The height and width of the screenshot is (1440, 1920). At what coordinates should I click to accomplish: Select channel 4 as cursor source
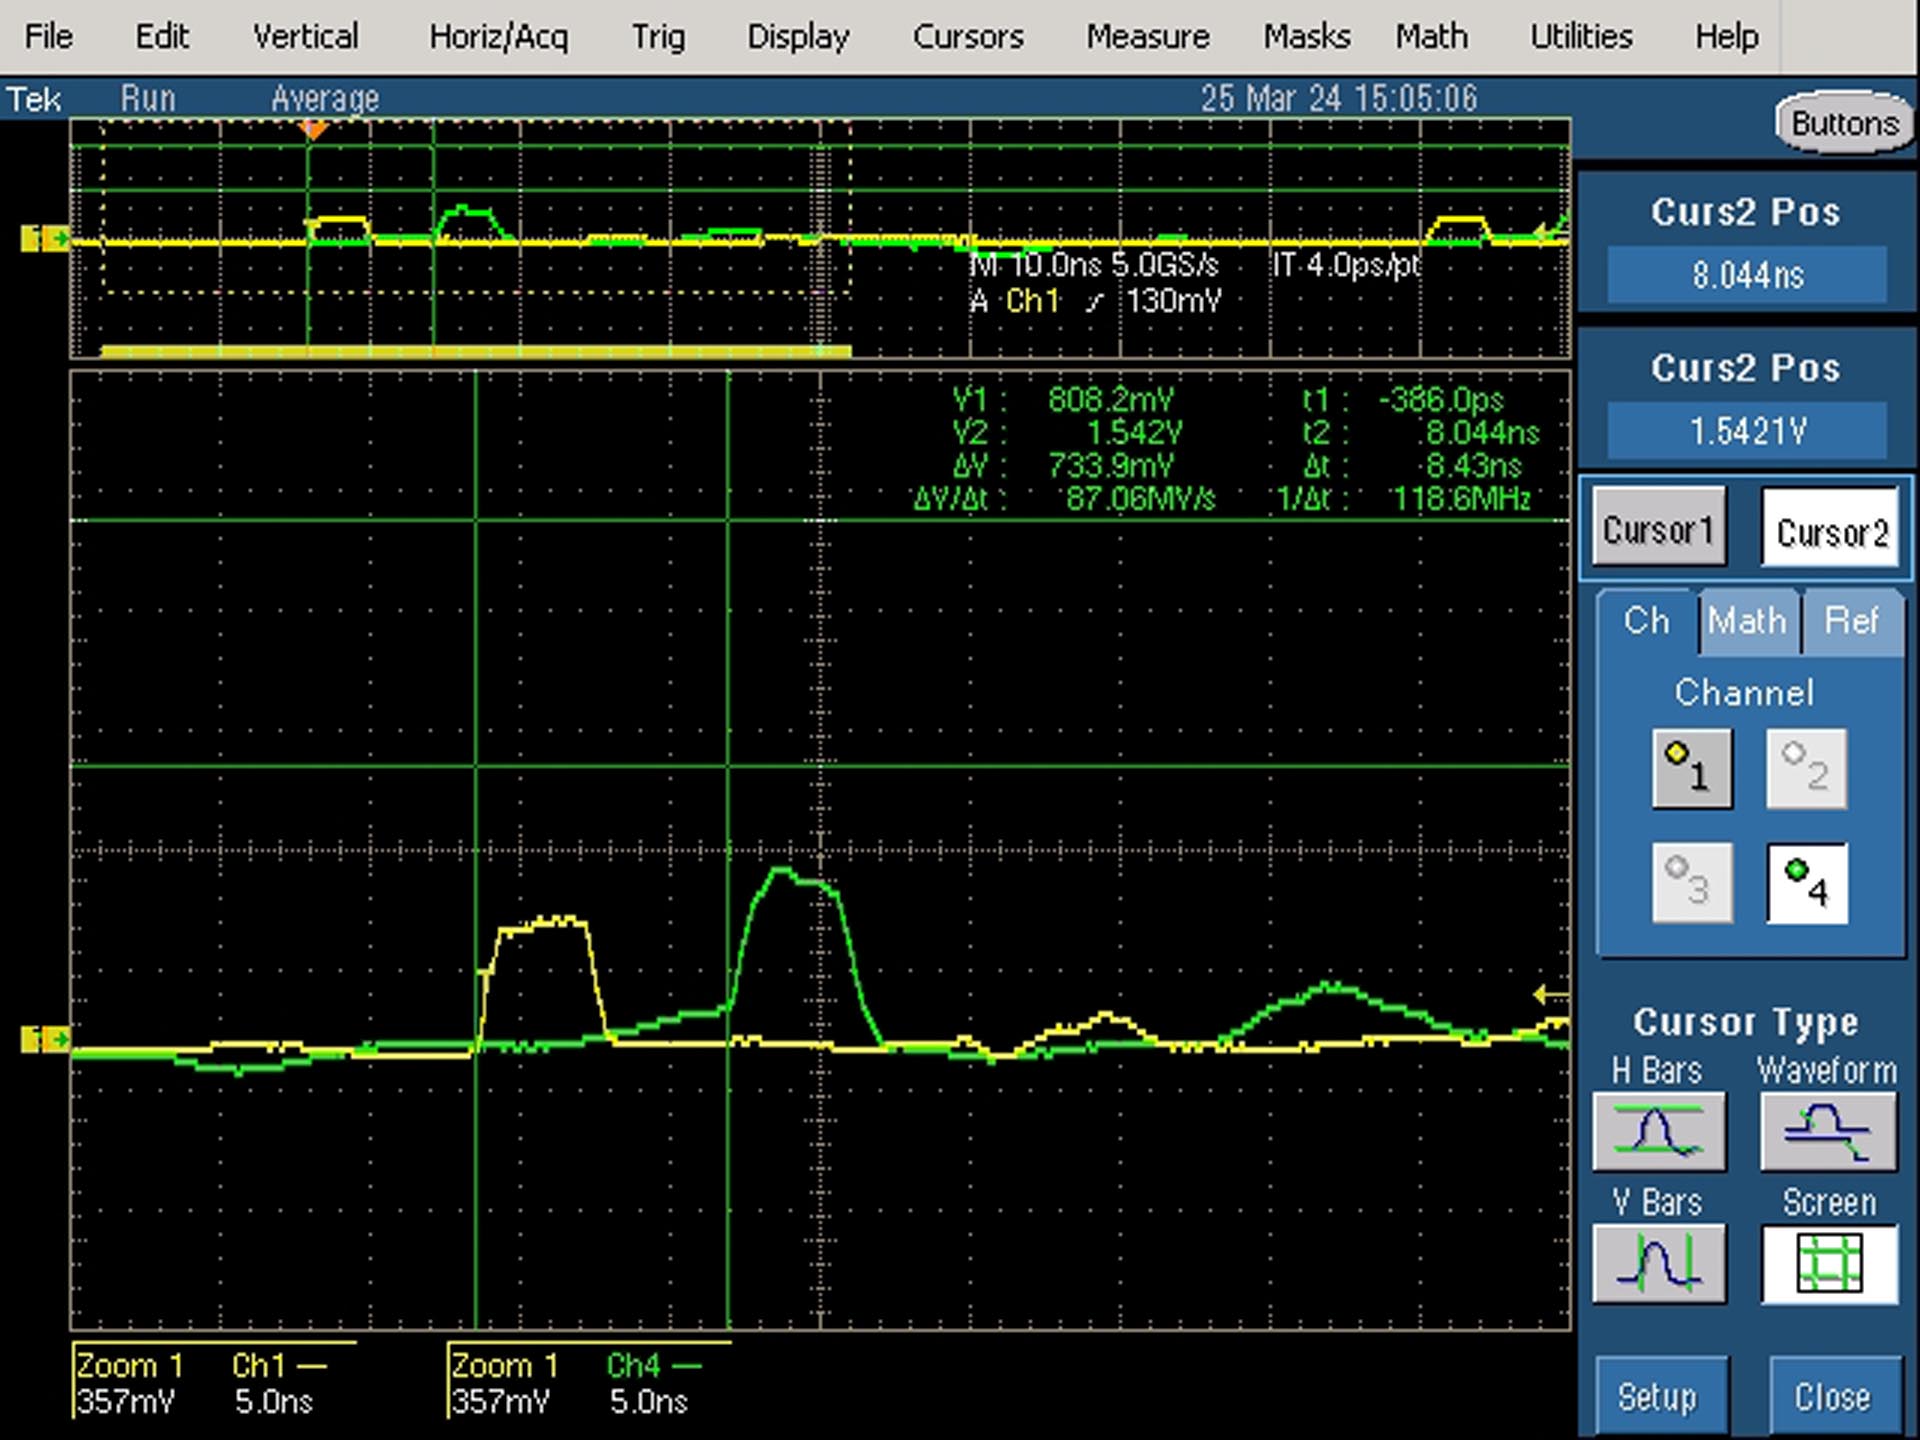(x=1807, y=883)
